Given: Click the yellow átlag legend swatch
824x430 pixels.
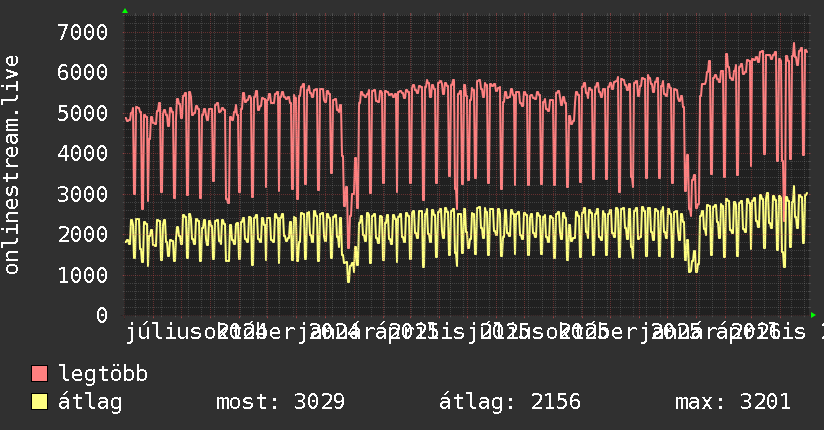Looking at the screenshot, I should [x=39, y=402].
